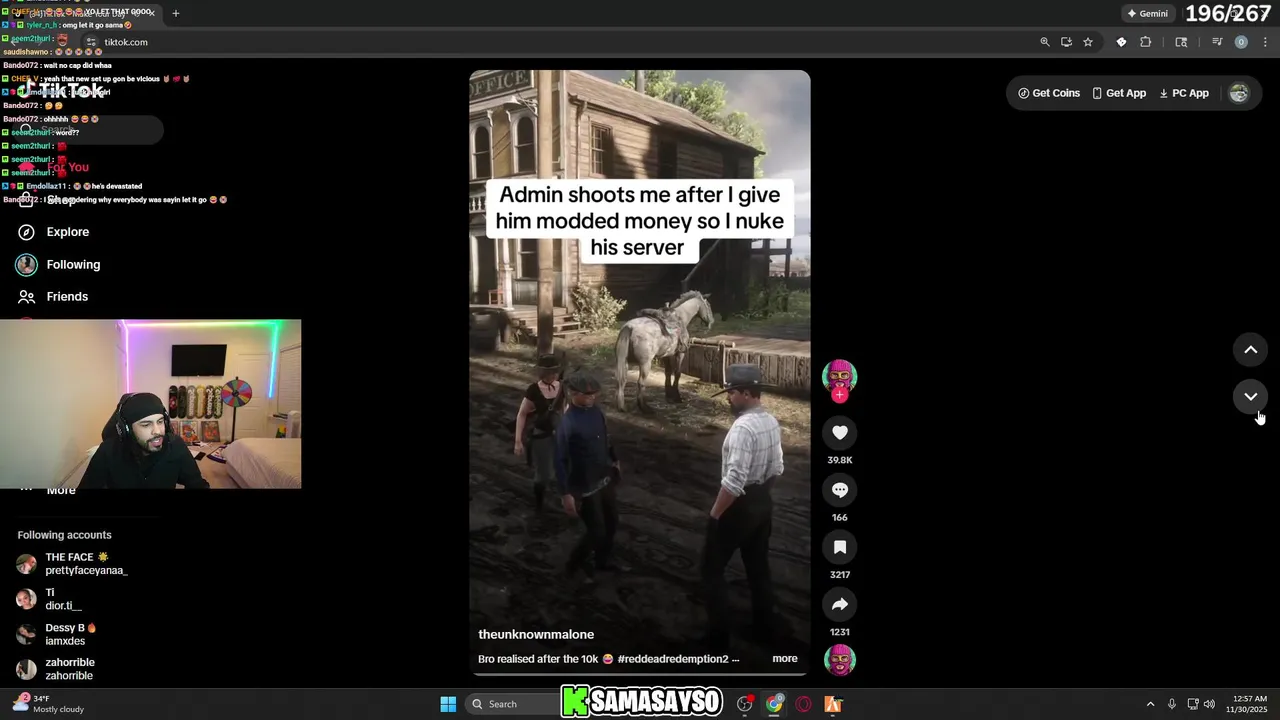Click the Get Coins button
This screenshot has height=720, width=1280.
1049,93
